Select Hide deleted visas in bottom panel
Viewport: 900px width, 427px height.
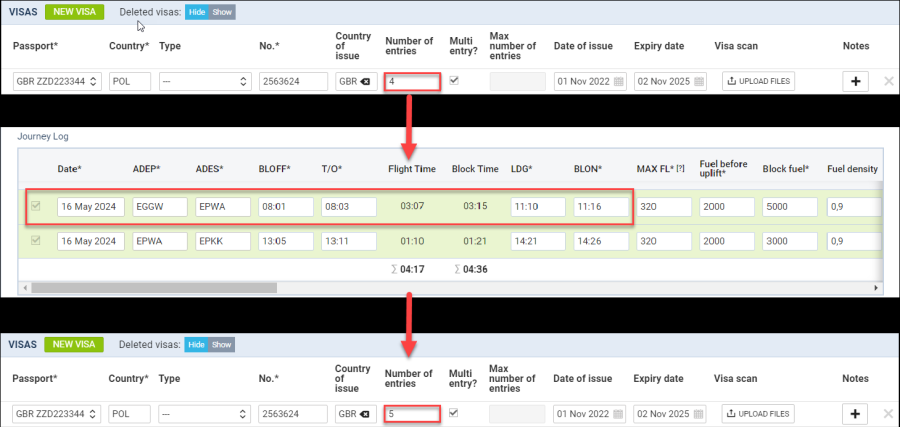(196, 344)
